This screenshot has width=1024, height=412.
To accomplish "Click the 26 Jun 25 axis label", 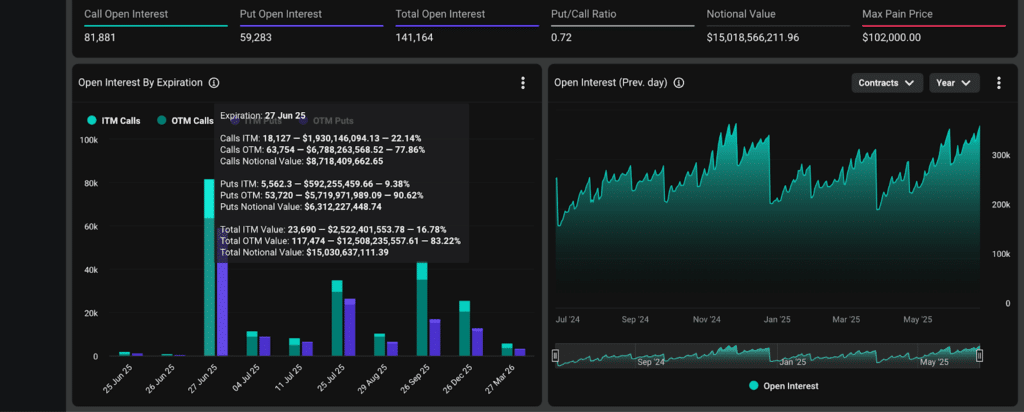I will tap(160, 377).
